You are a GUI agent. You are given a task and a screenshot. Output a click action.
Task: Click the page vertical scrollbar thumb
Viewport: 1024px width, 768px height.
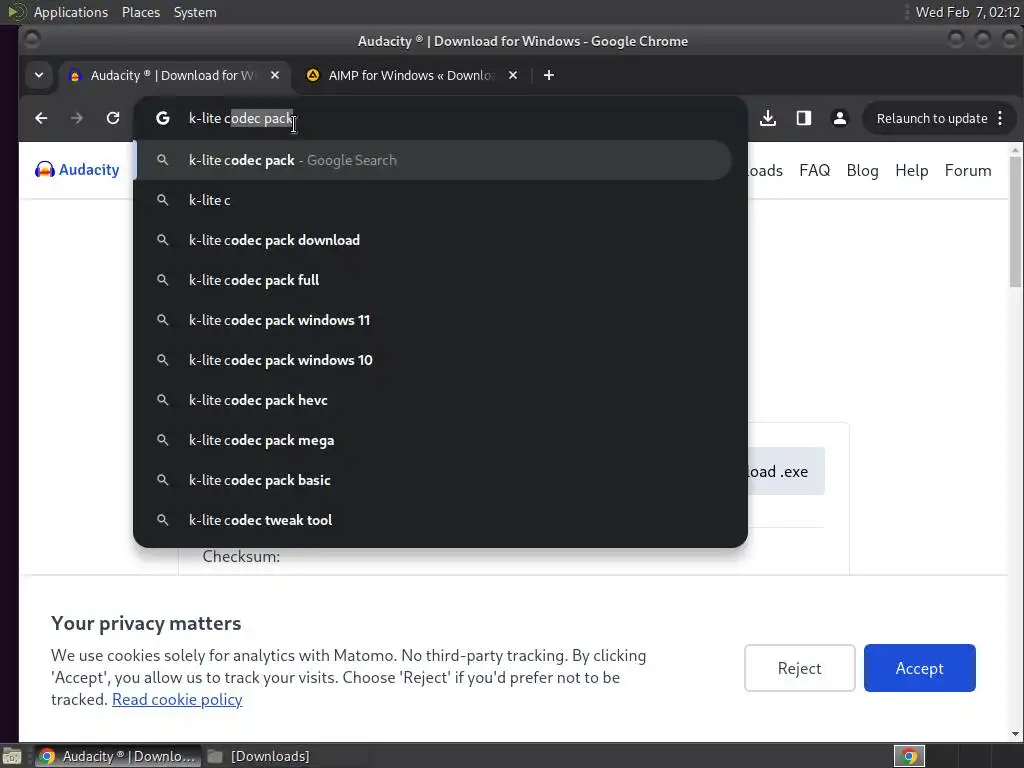[x=1015, y=222]
